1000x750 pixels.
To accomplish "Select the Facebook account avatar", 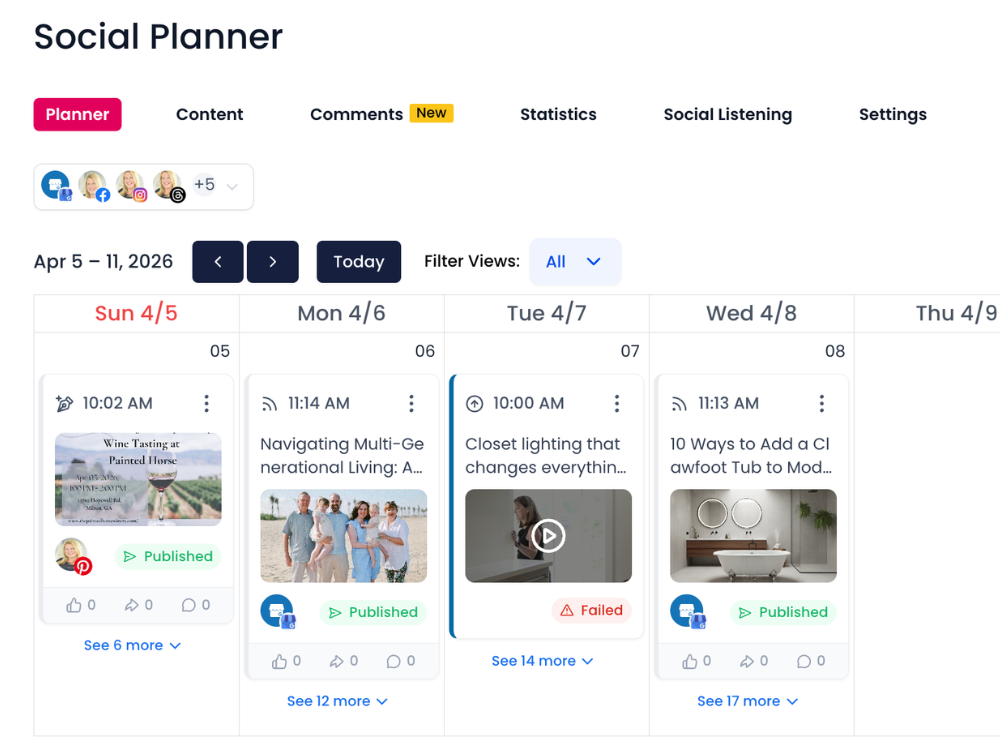I will pyautogui.click(x=93, y=185).
